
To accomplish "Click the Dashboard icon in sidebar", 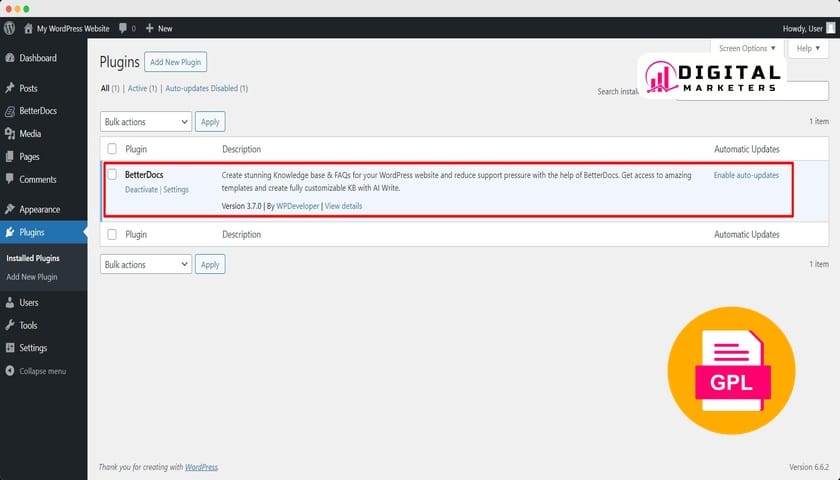I will coord(9,58).
